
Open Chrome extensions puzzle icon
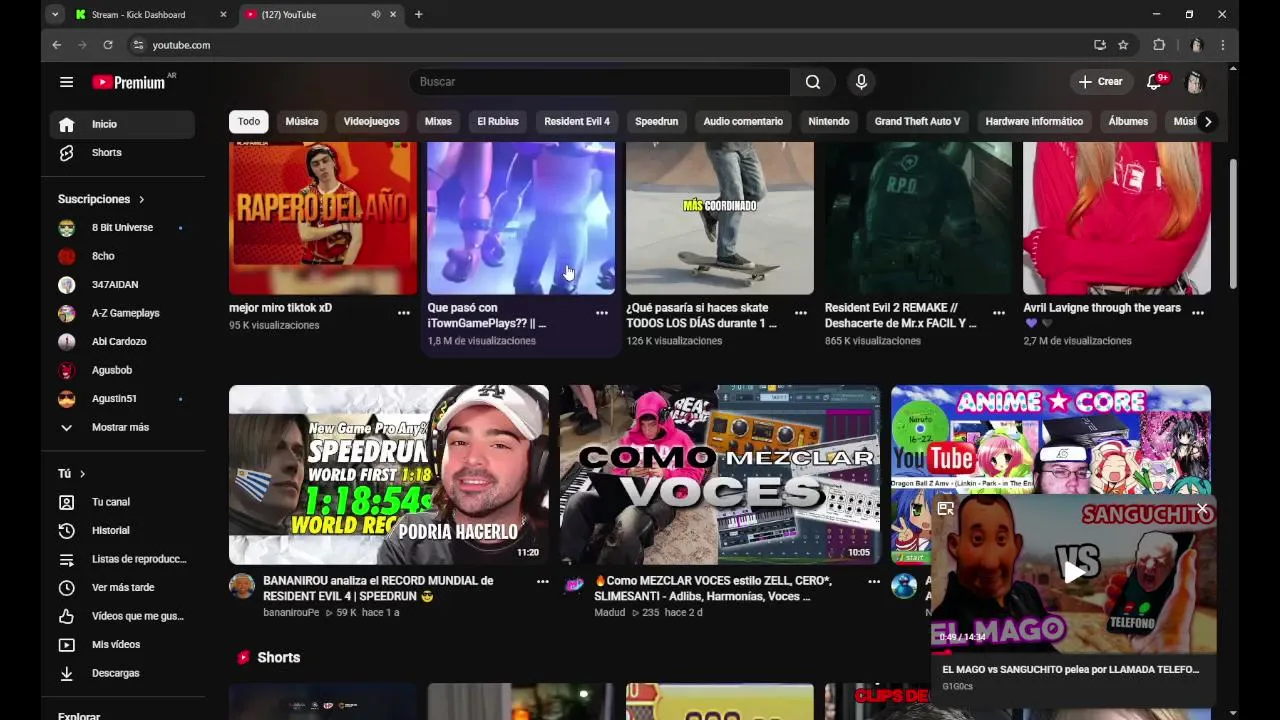point(1159,45)
